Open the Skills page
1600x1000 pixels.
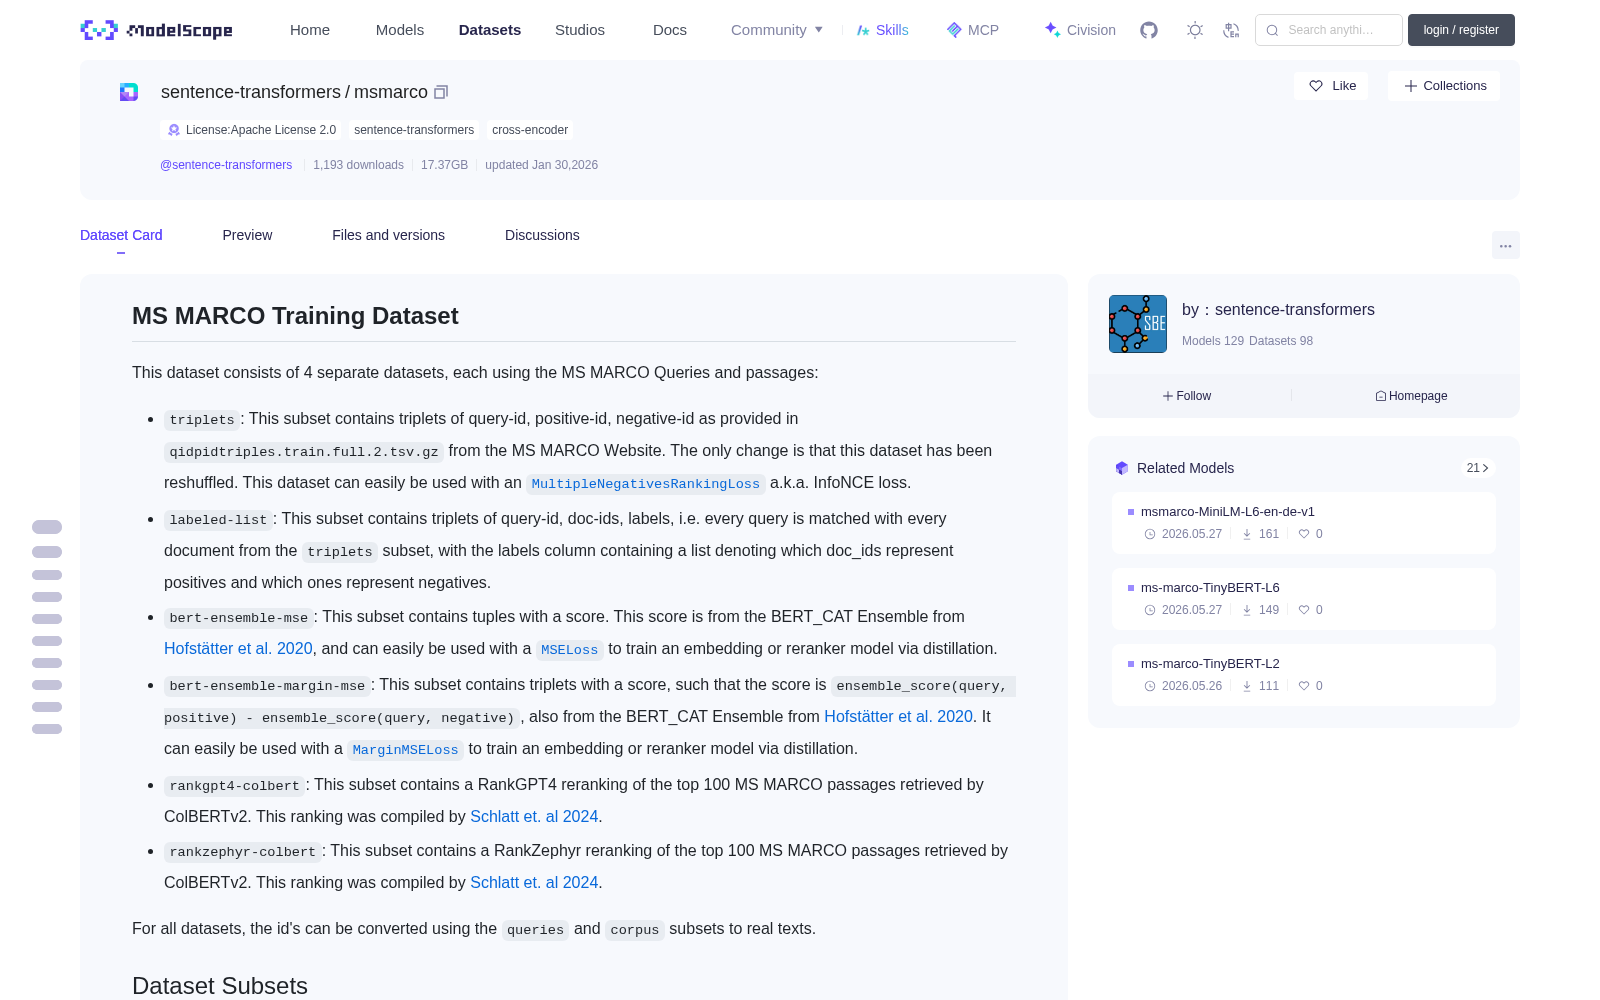point(882,30)
